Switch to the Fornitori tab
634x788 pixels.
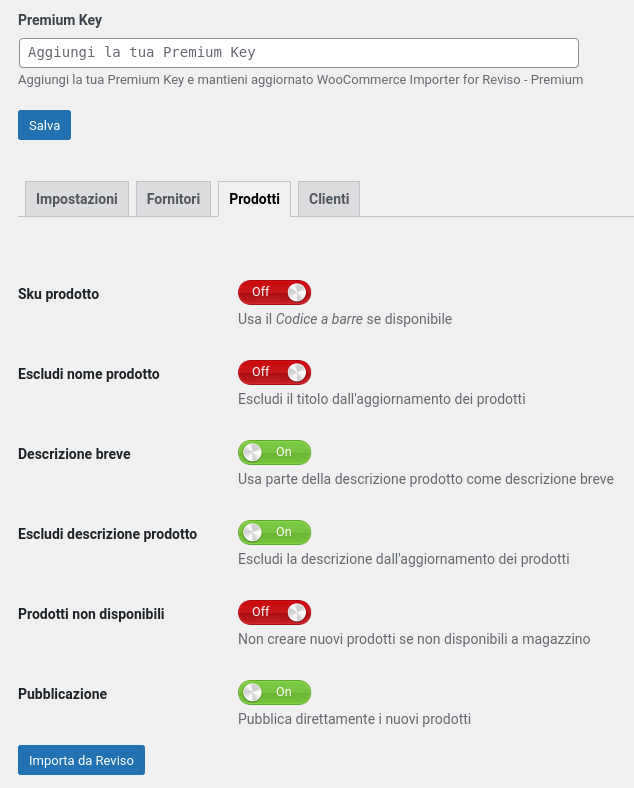pyautogui.click(x=173, y=199)
